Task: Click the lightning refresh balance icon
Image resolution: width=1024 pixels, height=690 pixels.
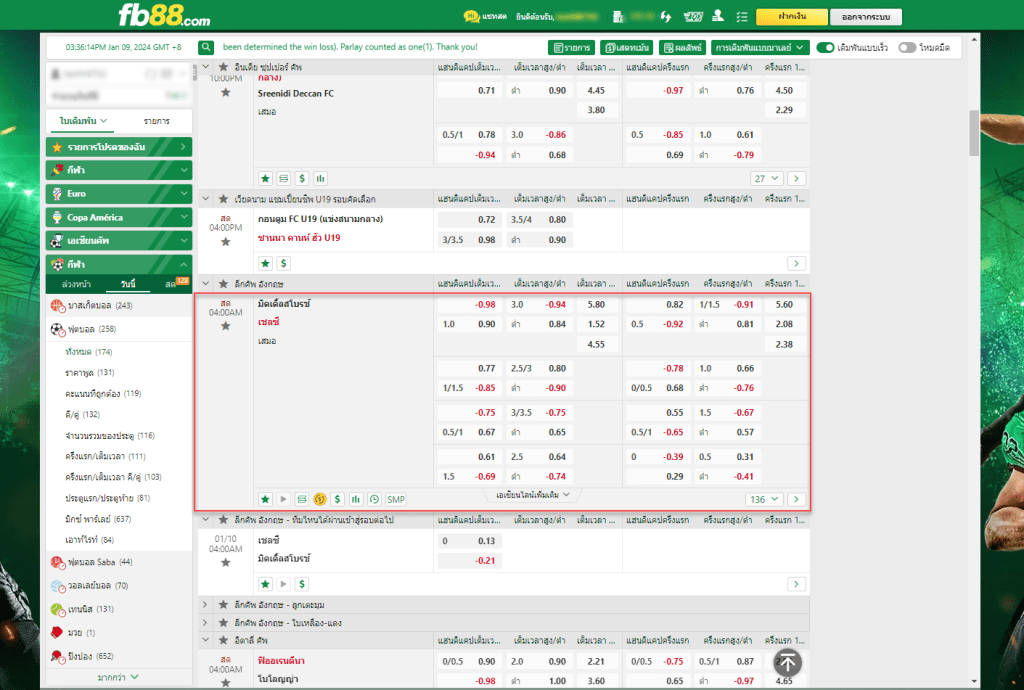Action: [665, 16]
